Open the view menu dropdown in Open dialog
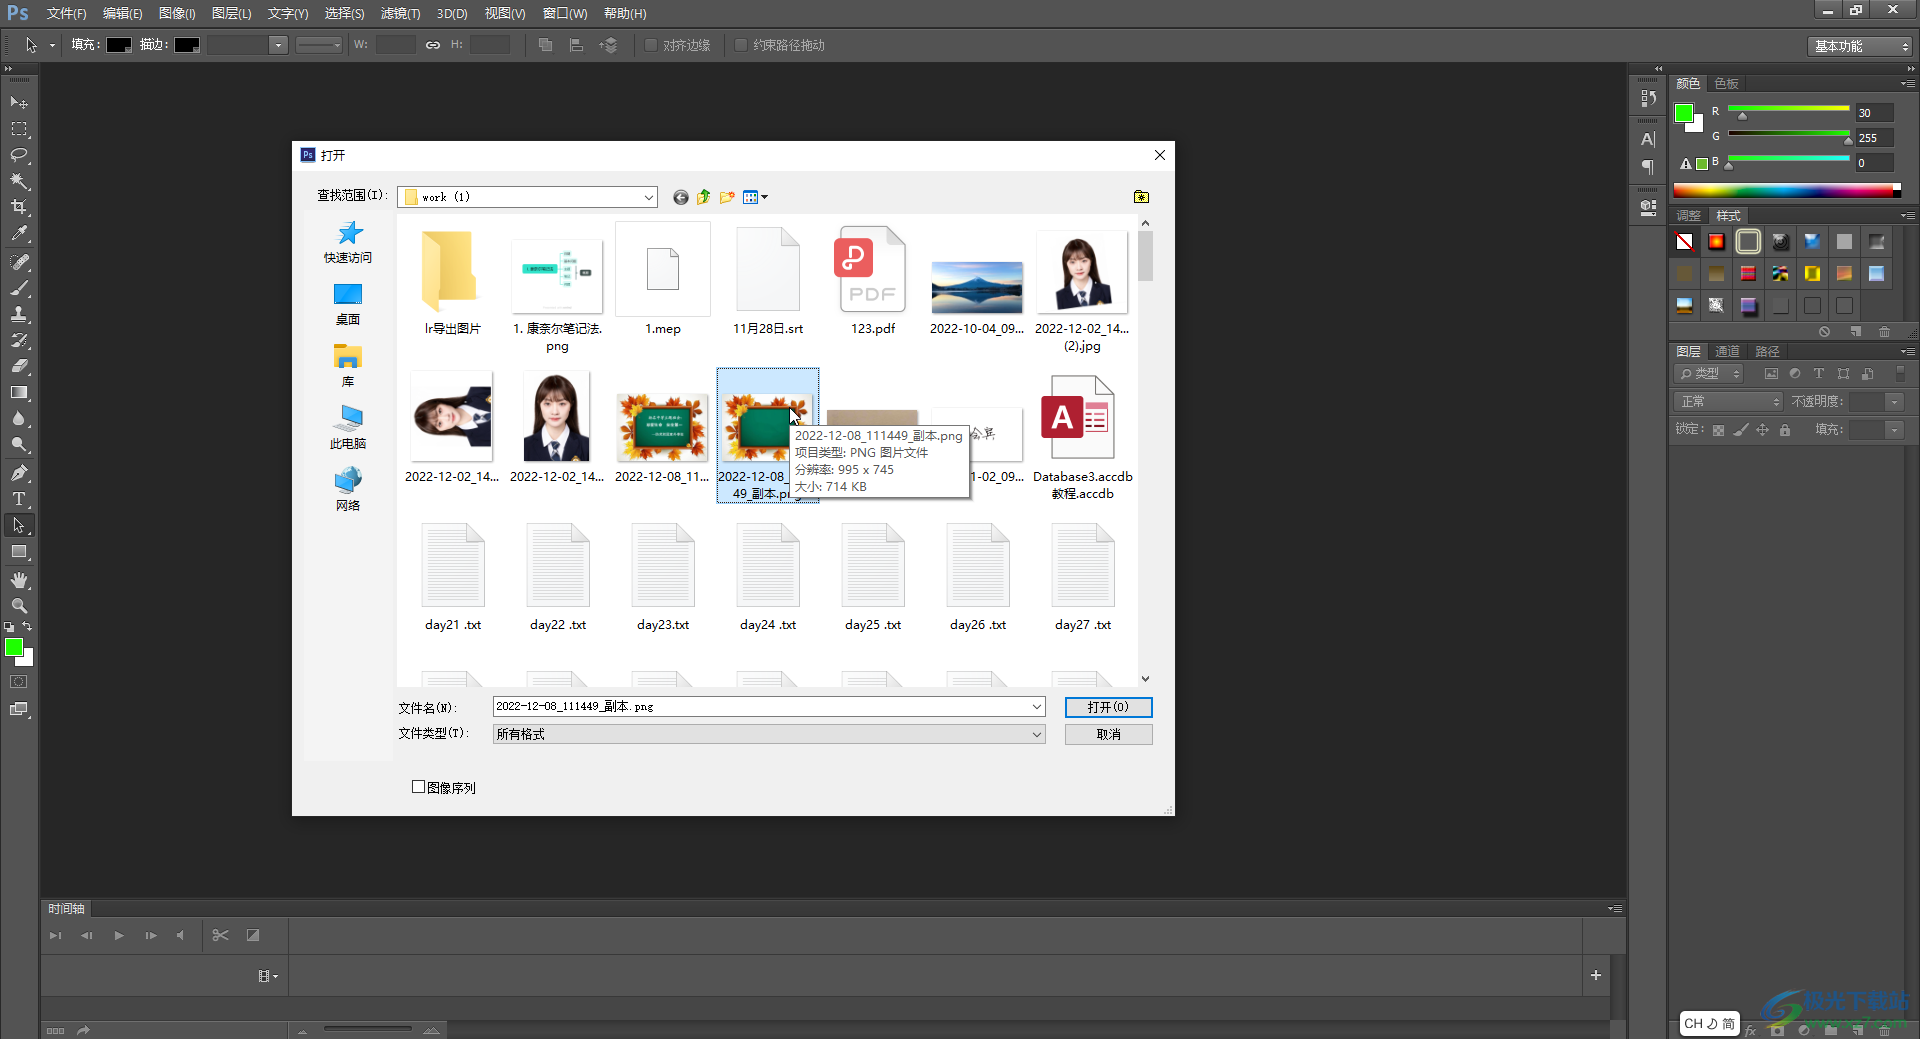This screenshot has height=1039, width=1920. (x=756, y=197)
